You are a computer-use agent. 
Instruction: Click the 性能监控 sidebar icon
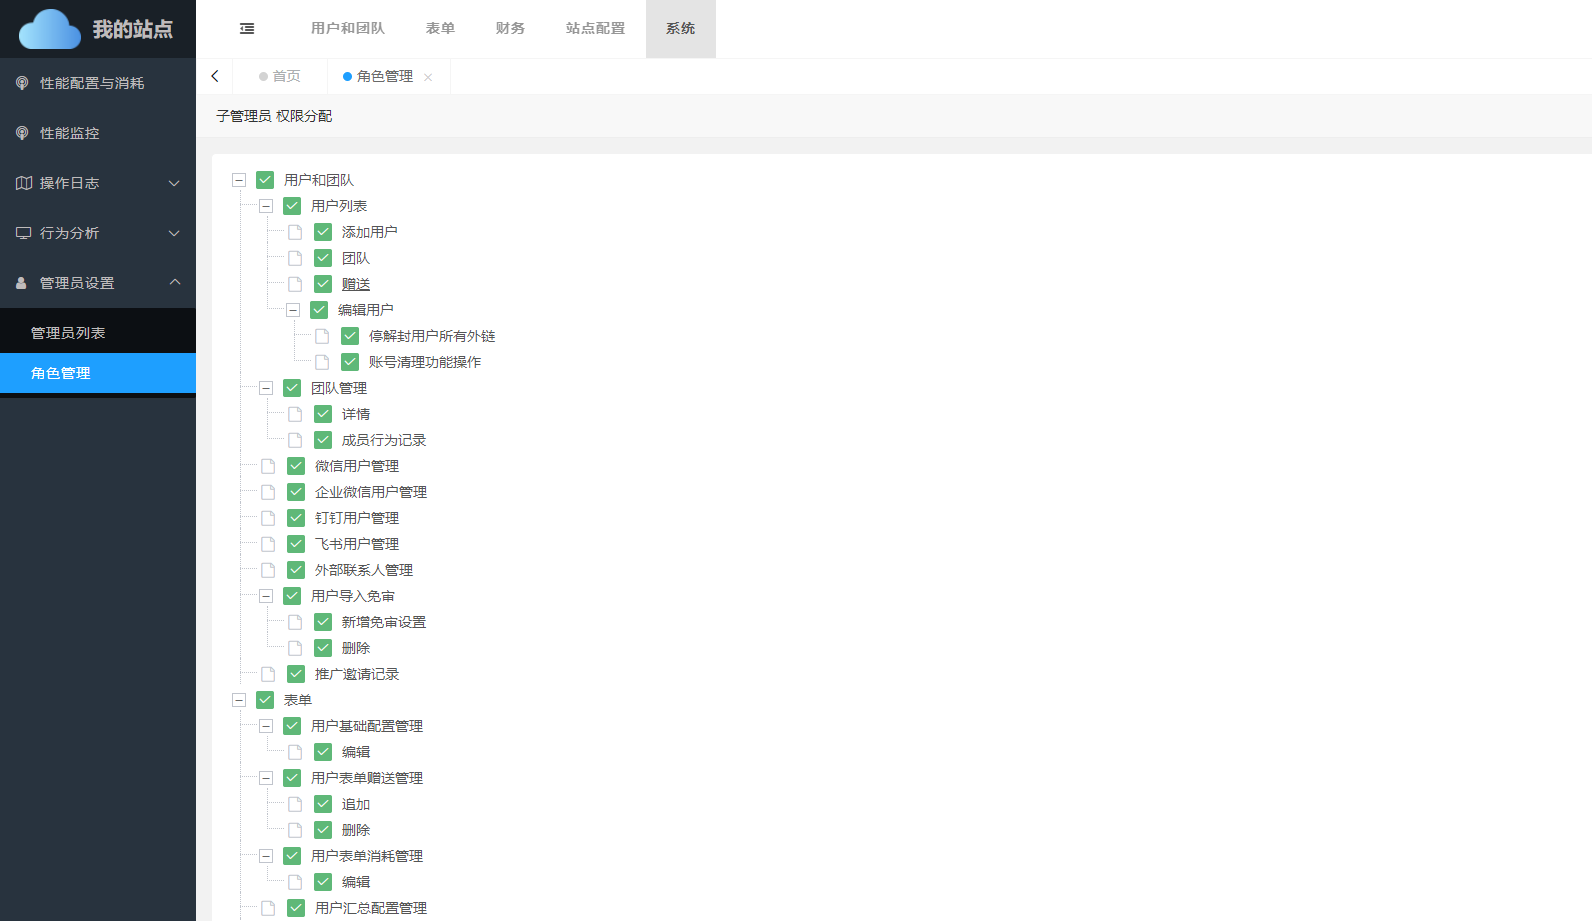coord(22,133)
